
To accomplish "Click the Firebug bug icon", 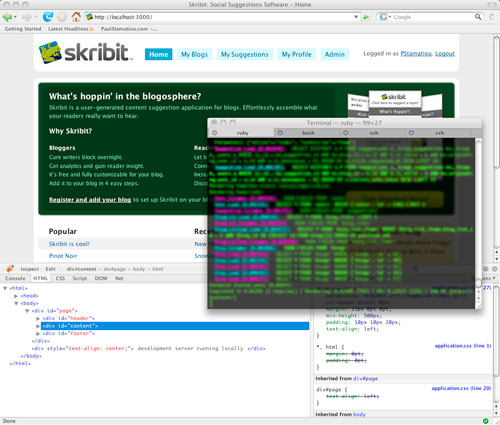I will (x=10, y=269).
